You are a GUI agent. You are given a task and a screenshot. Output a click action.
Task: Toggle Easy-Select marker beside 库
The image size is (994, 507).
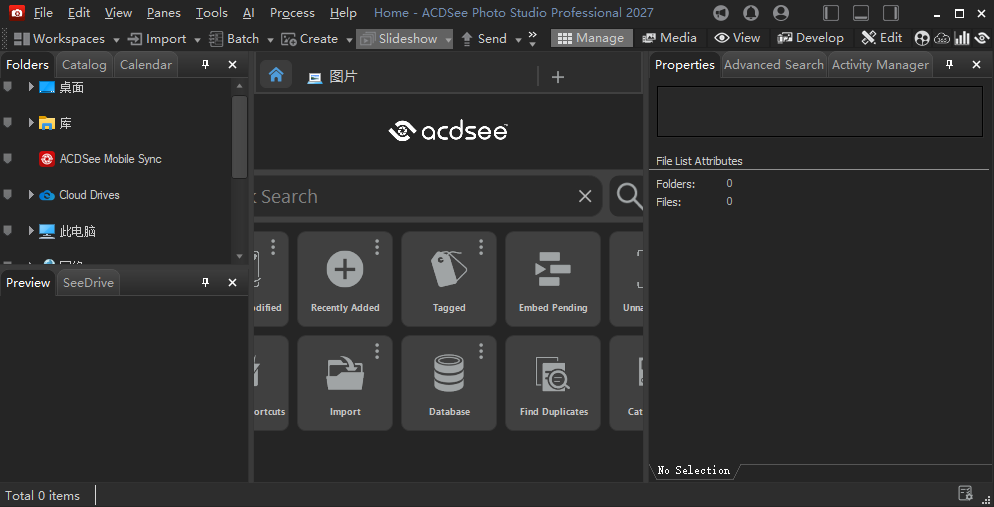click(8, 122)
